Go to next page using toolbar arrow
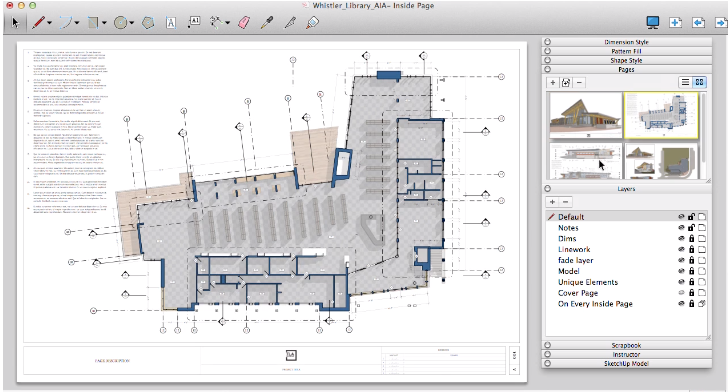Viewport: 728px width, 392px height. tap(721, 22)
